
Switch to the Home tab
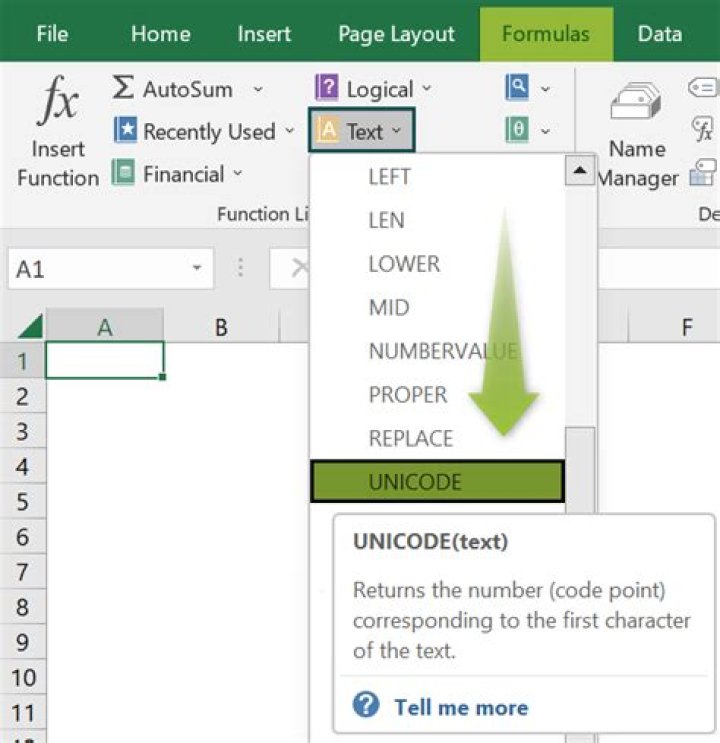pyautogui.click(x=161, y=34)
